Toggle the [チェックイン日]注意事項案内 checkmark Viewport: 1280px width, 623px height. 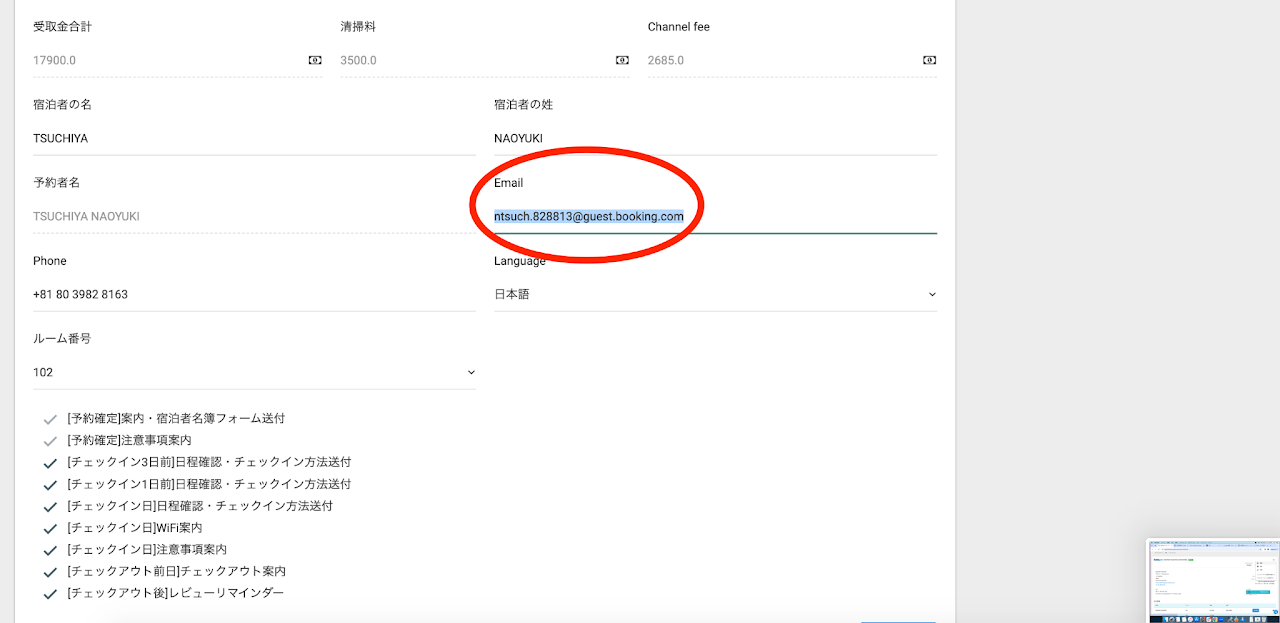coord(50,550)
